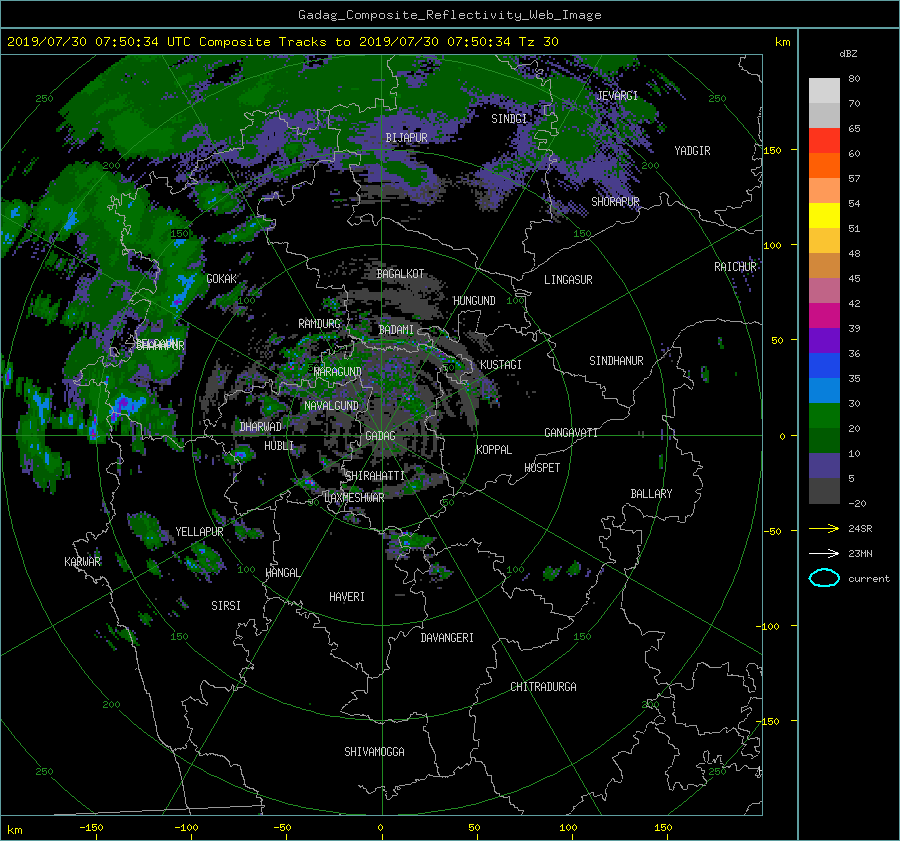Viewport: 900px width, 841px height.
Task: Click the Gadag_Composite_Reflectivity_Web_Image title
Action: 449,15
